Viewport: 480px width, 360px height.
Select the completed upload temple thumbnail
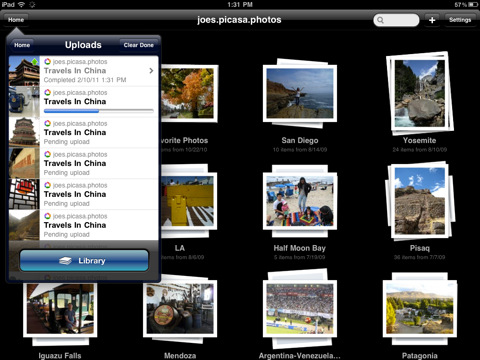24,71
